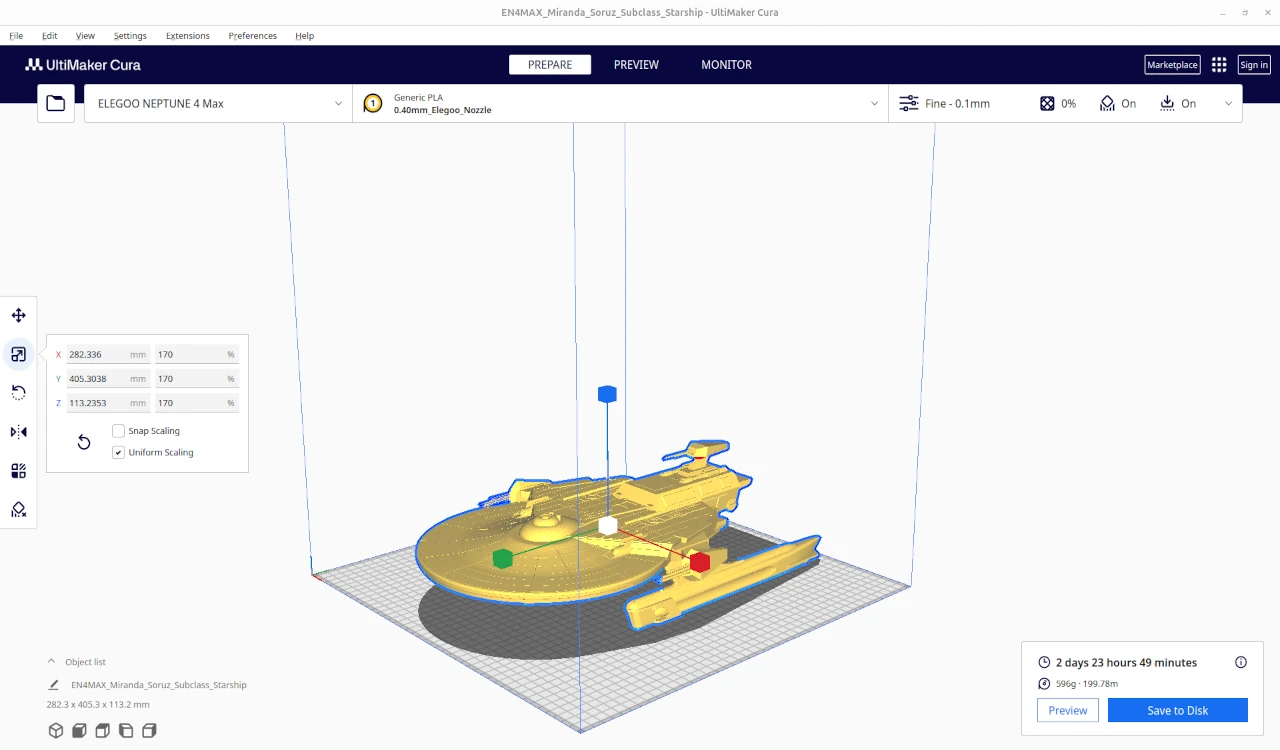Select the Support Blocker tool
The image size is (1280, 750).
(x=18, y=510)
